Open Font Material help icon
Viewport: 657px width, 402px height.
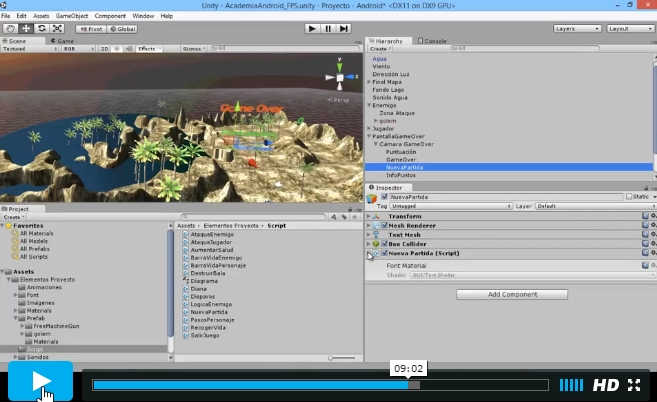tap(645, 265)
